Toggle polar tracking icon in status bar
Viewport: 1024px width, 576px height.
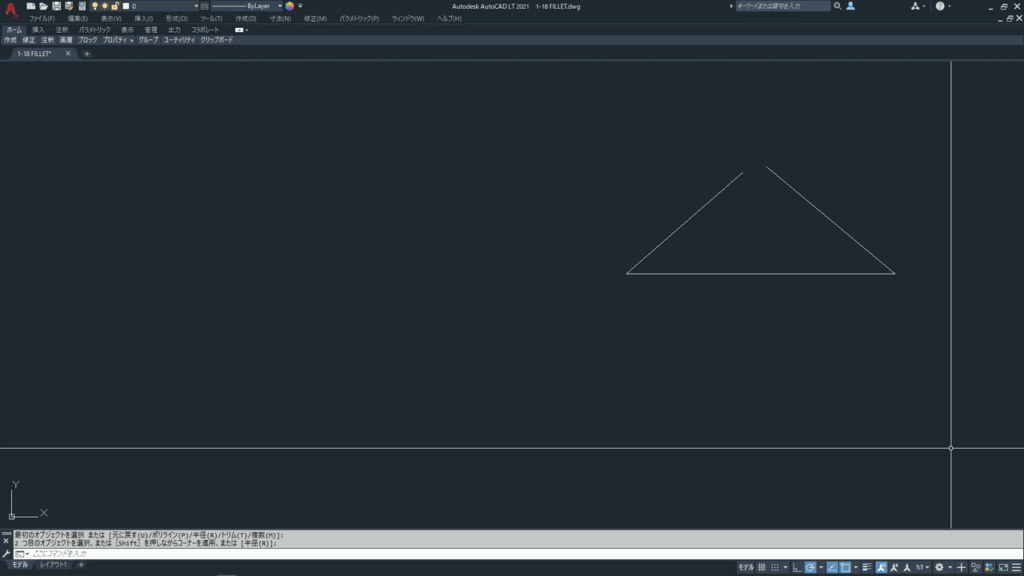click(810, 568)
